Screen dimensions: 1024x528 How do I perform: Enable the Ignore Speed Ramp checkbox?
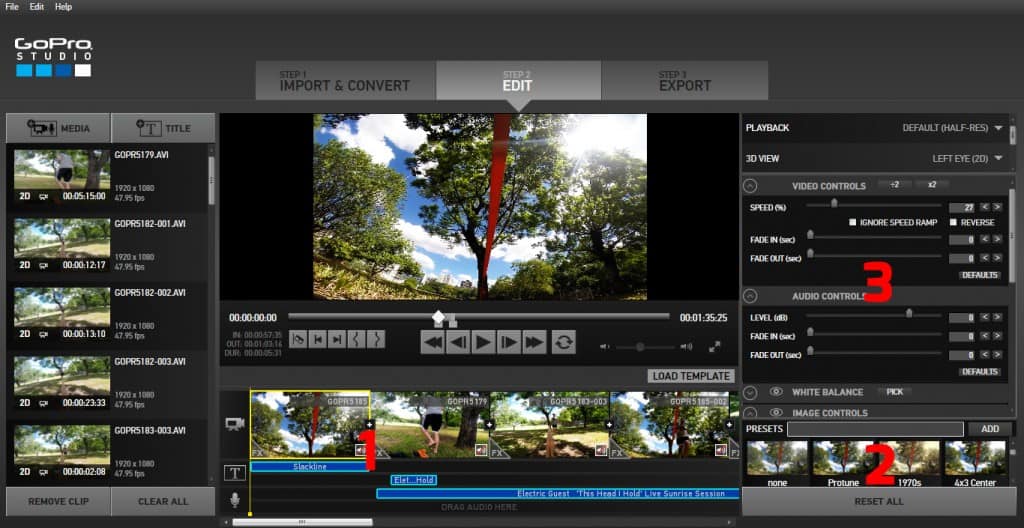[852, 222]
